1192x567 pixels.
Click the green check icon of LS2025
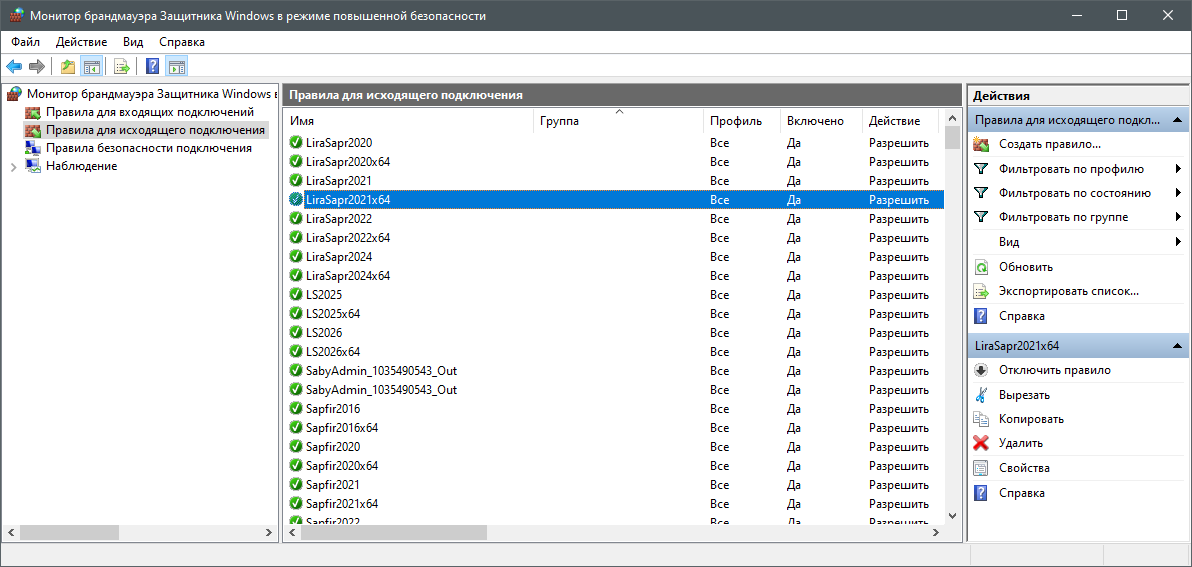296,294
